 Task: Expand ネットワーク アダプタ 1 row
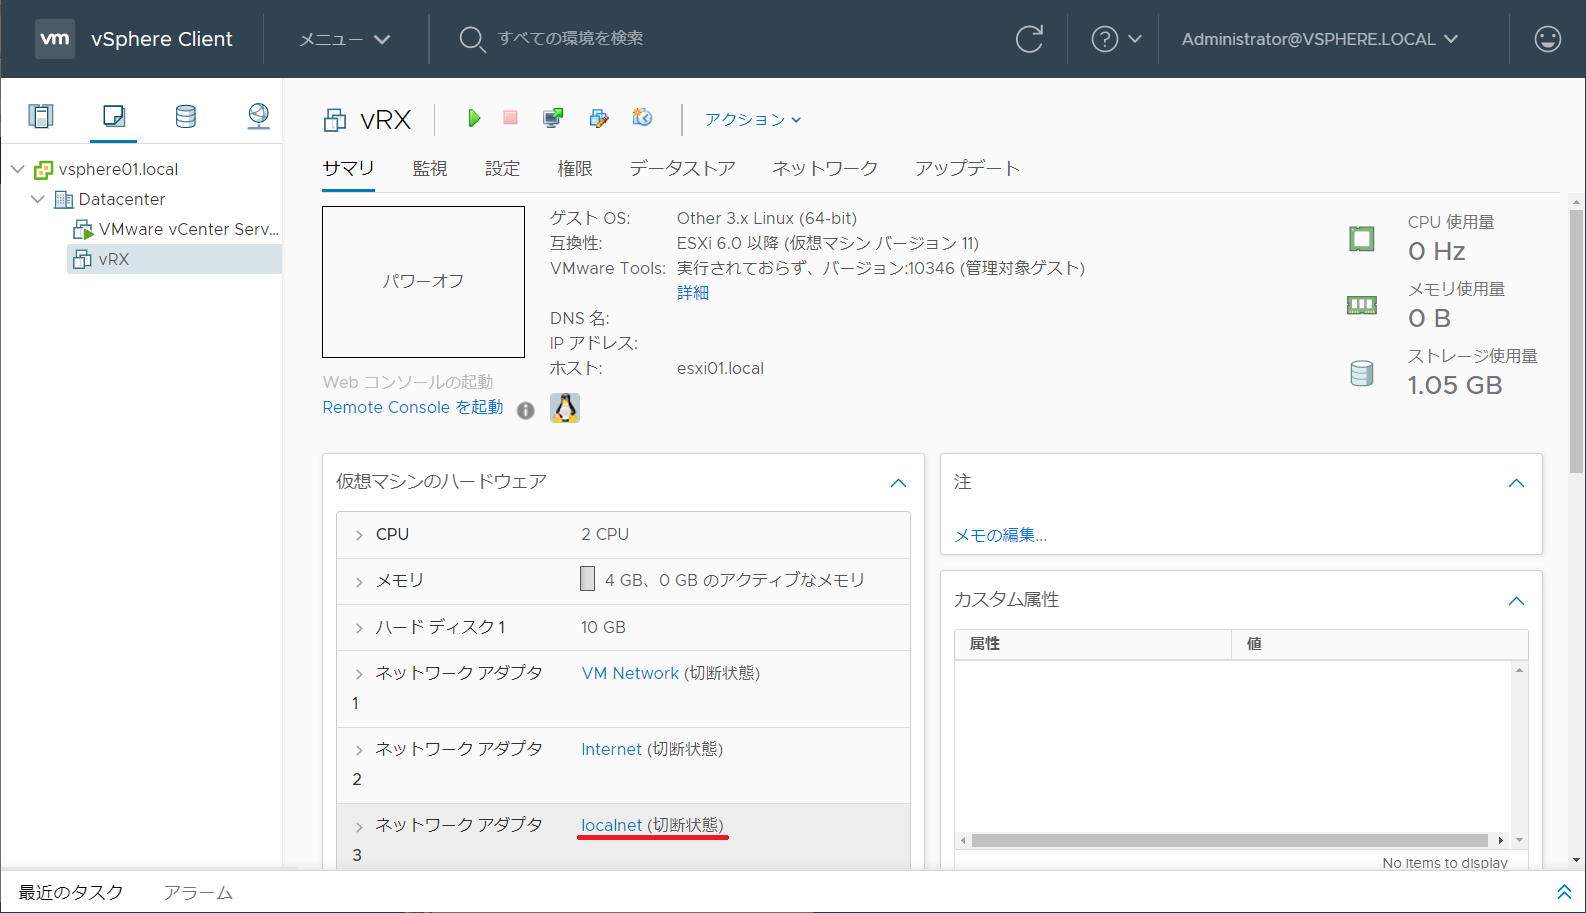coord(359,674)
